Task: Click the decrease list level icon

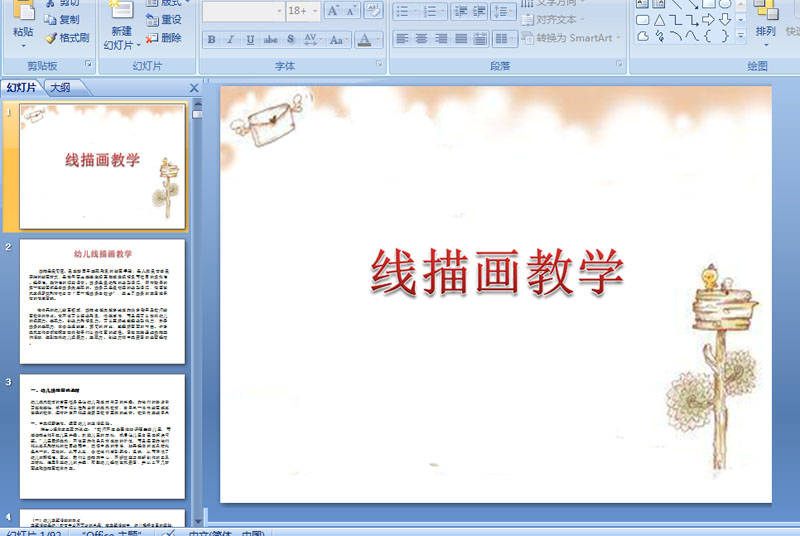Action: click(x=460, y=11)
